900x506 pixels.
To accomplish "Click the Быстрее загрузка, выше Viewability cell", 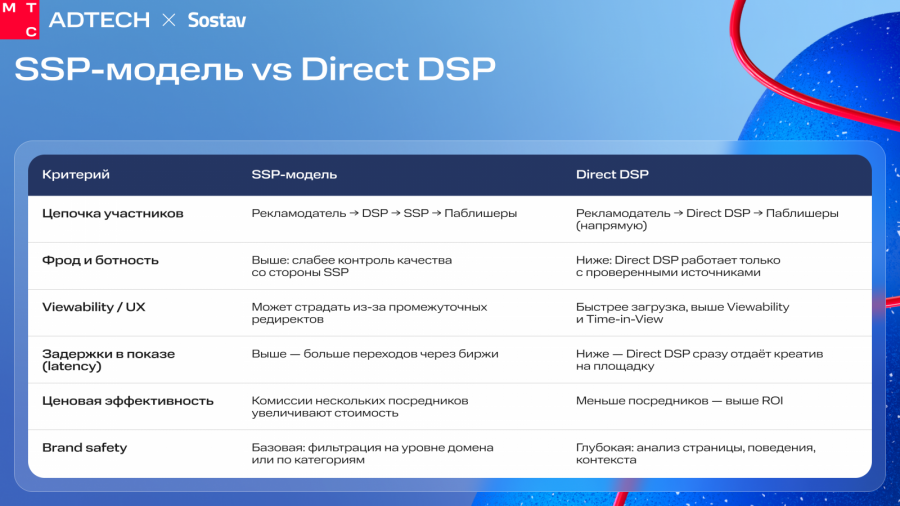I will point(682,313).
